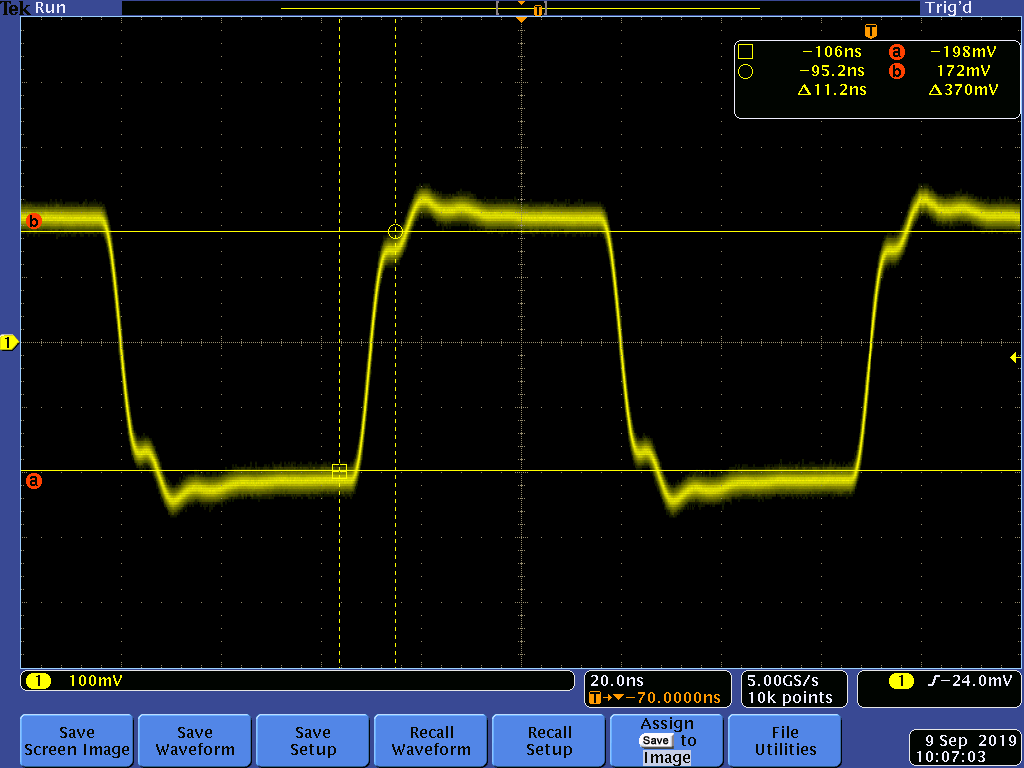Open File Utilities

click(x=784, y=741)
